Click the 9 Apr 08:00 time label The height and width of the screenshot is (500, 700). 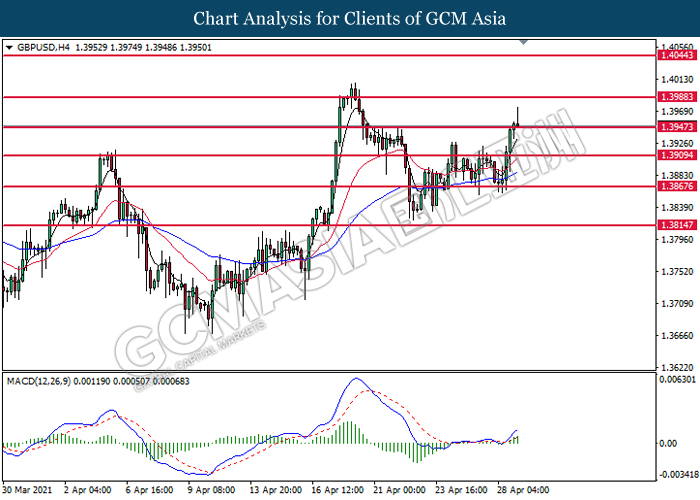click(x=211, y=490)
